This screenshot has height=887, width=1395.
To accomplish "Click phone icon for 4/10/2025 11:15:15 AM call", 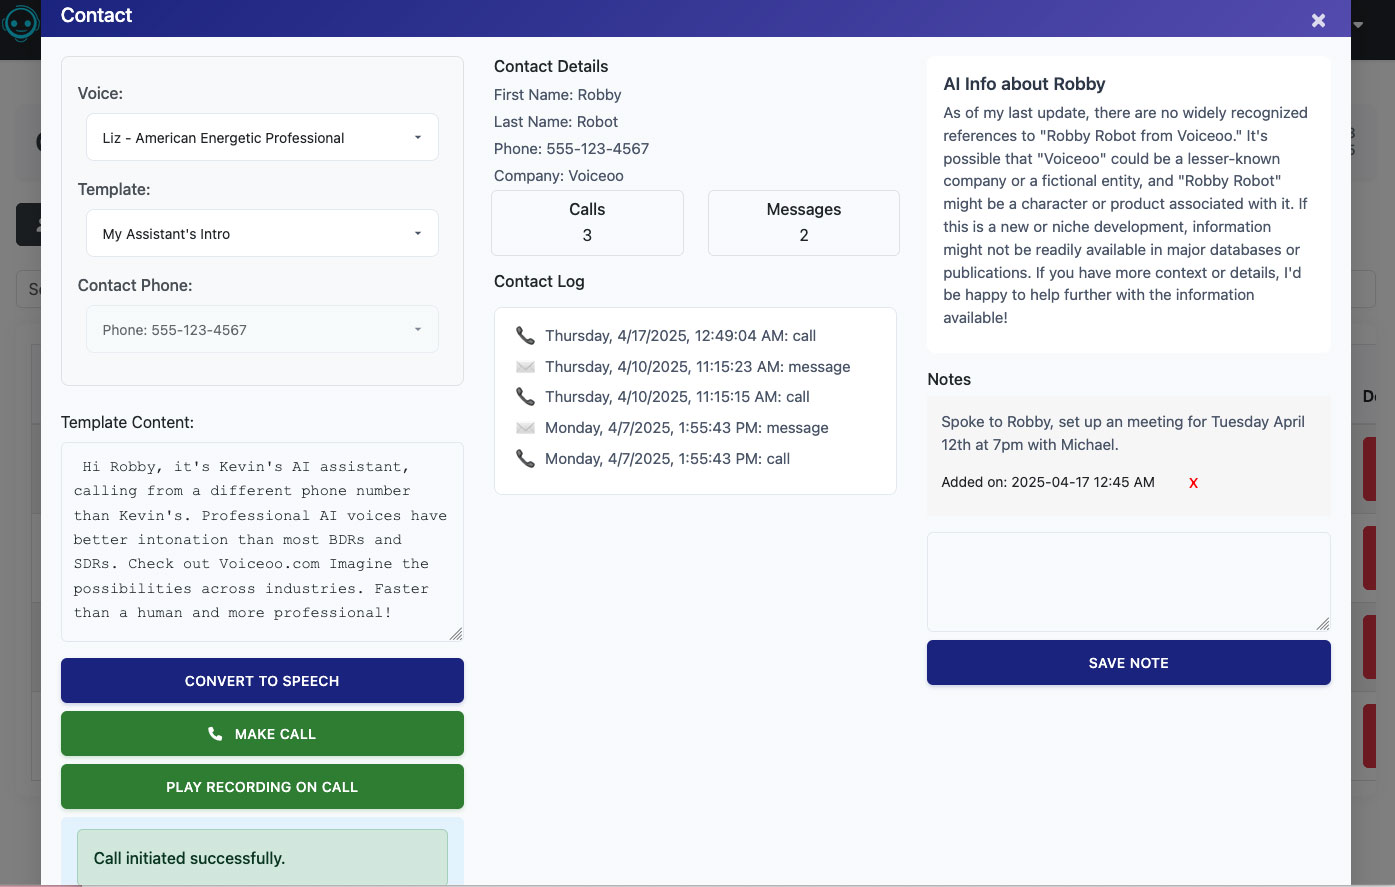I will tap(525, 397).
